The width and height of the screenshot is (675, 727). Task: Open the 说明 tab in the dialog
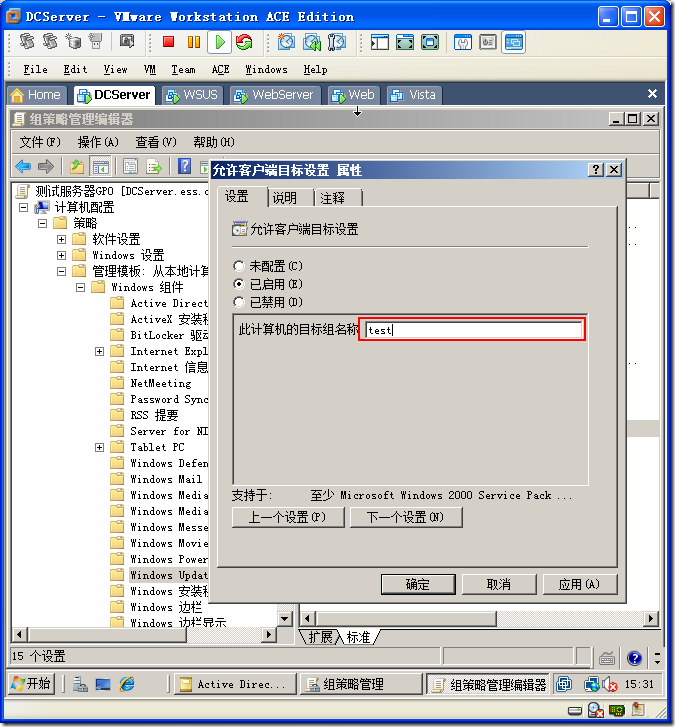pyautogui.click(x=289, y=198)
